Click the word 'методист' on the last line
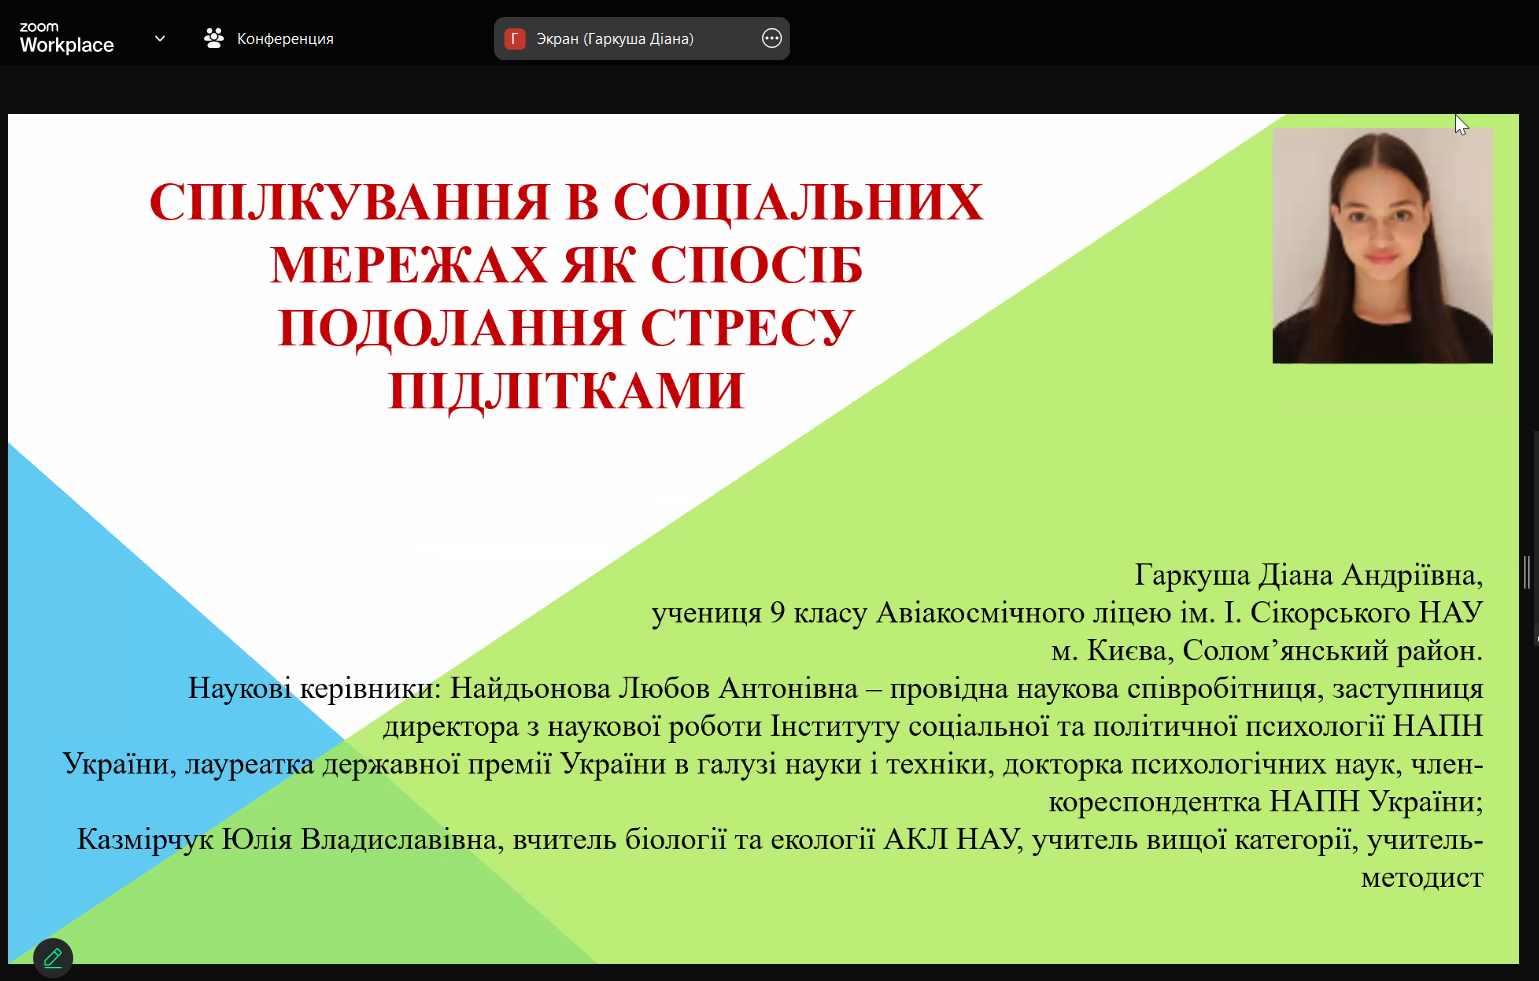The width and height of the screenshot is (1539, 981). [x=1421, y=877]
